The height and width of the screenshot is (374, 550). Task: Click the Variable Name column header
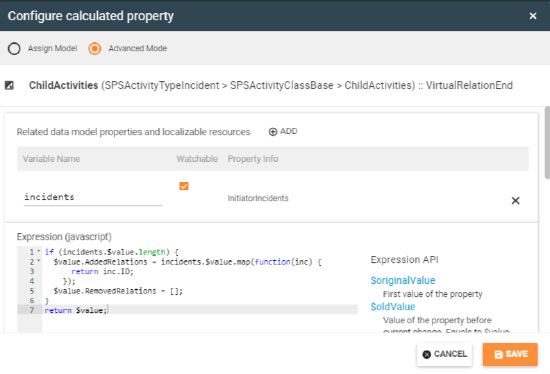click(x=52, y=159)
